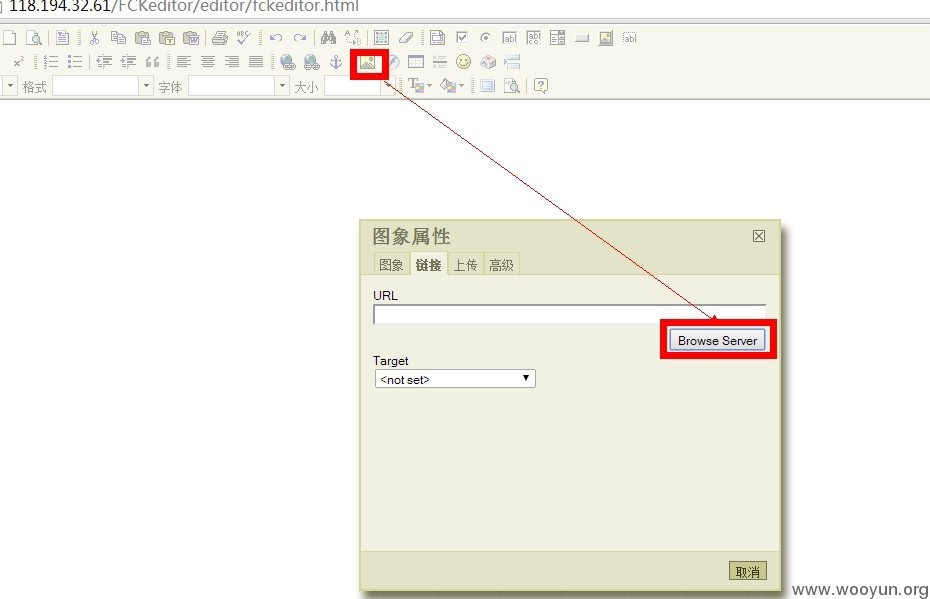
Task: Insert an Anchor
Action: [336, 62]
